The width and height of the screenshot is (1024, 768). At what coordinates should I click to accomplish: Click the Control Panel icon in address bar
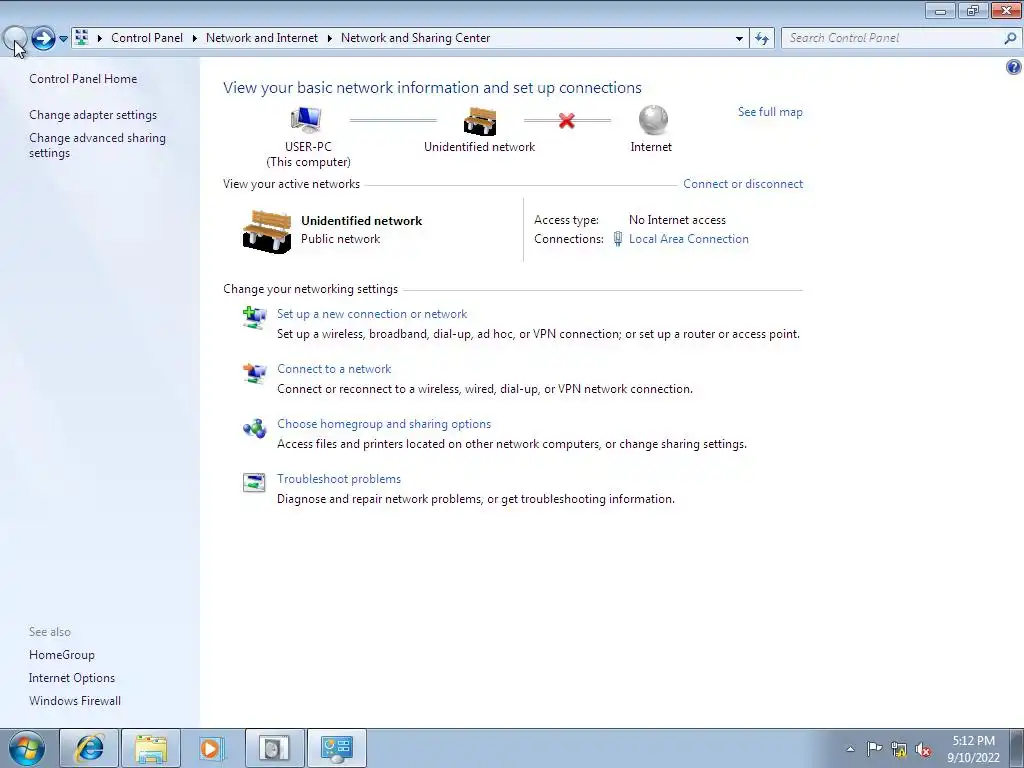click(x=82, y=38)
